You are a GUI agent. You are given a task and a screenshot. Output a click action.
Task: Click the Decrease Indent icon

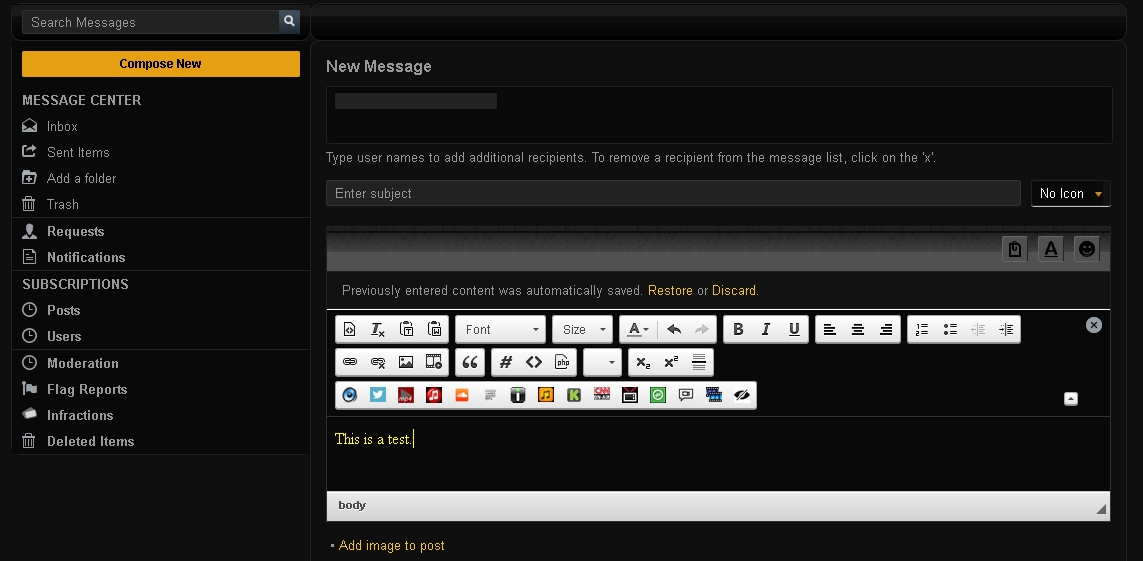point(978,329)
